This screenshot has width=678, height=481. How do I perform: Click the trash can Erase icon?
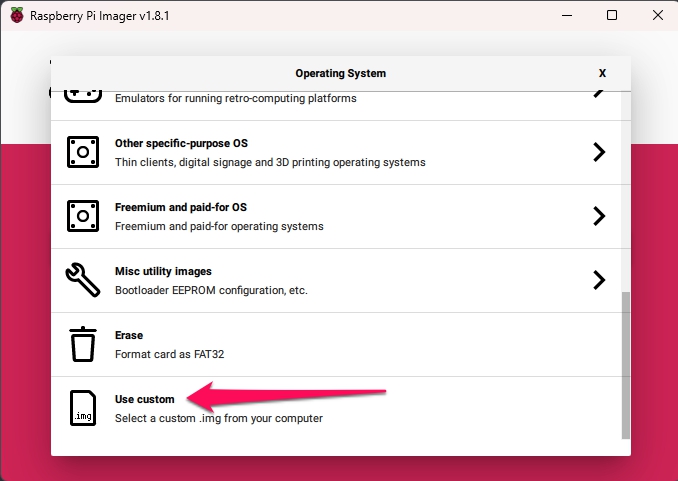coord(83,344)
